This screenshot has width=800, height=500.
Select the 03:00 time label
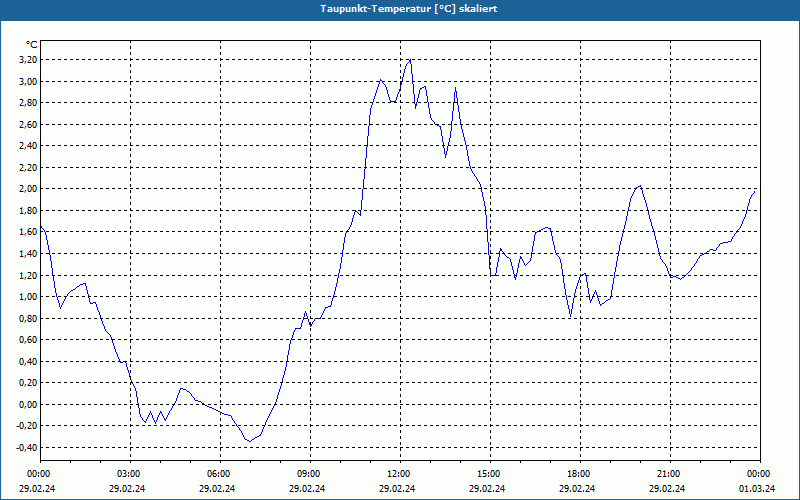(x=129, y=474)
